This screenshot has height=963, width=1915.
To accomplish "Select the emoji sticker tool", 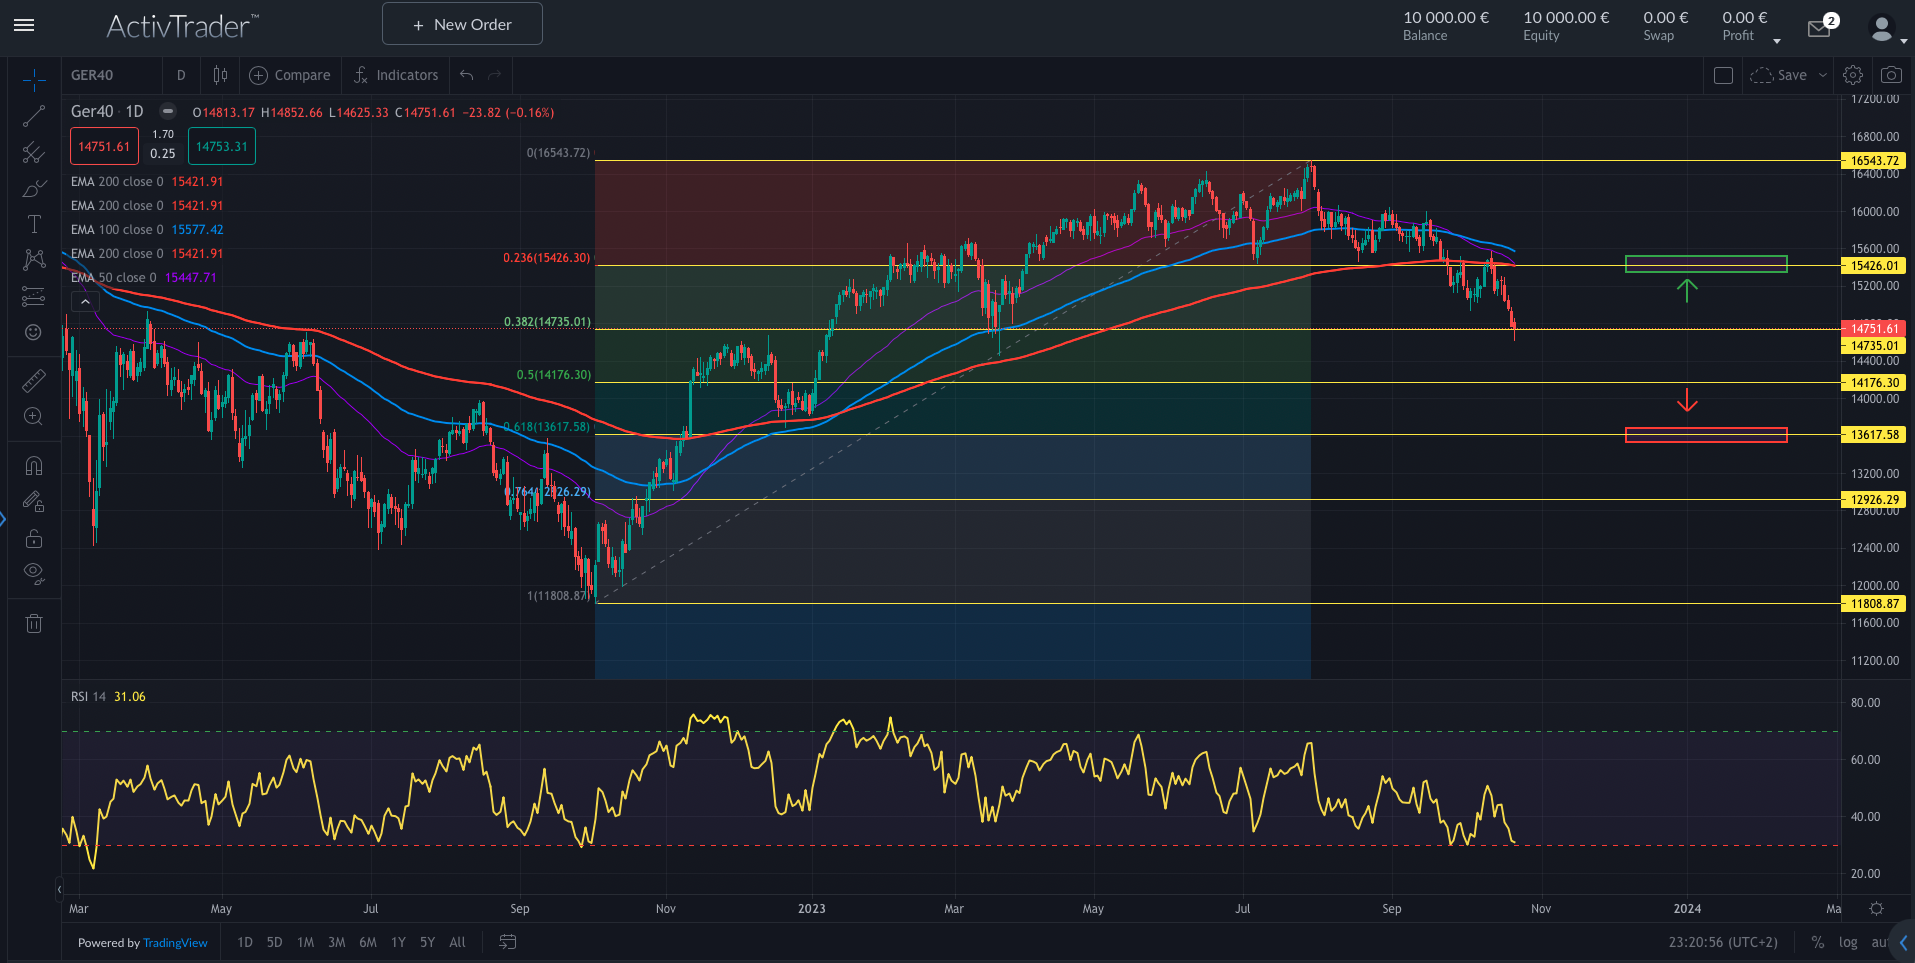I will point(34,331).
